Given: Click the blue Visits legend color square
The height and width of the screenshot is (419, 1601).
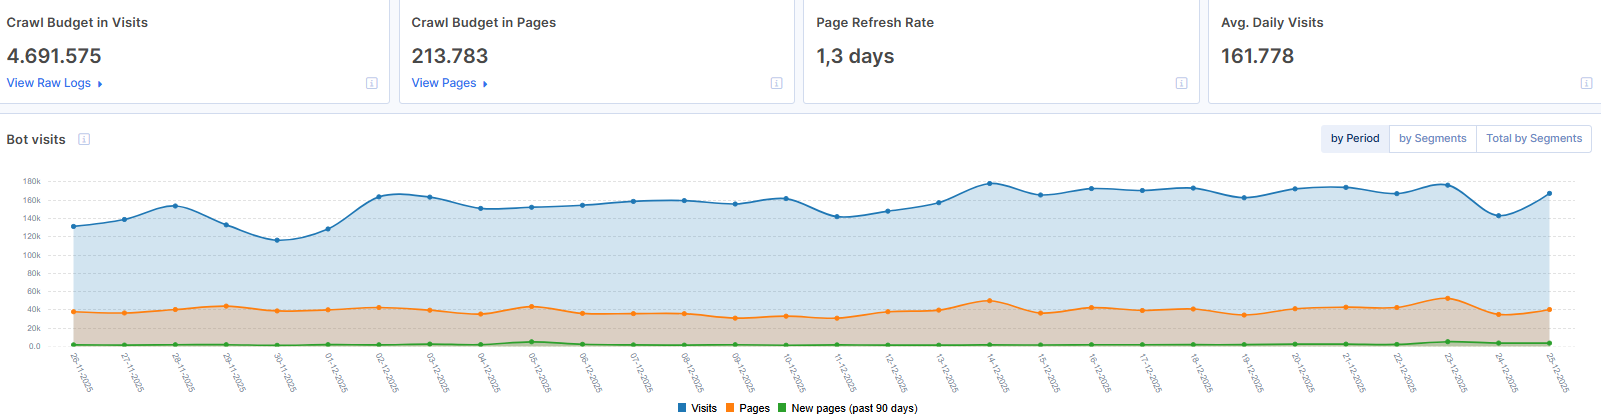Looking at the screenshot, I should click(682, 408).
